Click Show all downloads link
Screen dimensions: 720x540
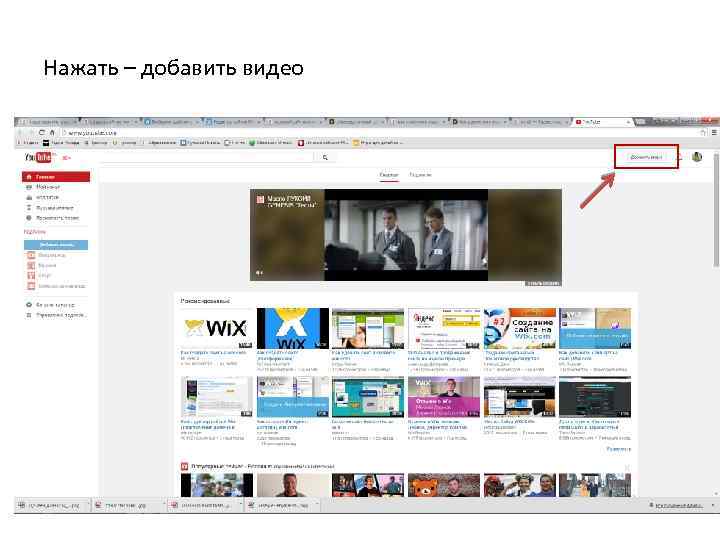(676, 506)
